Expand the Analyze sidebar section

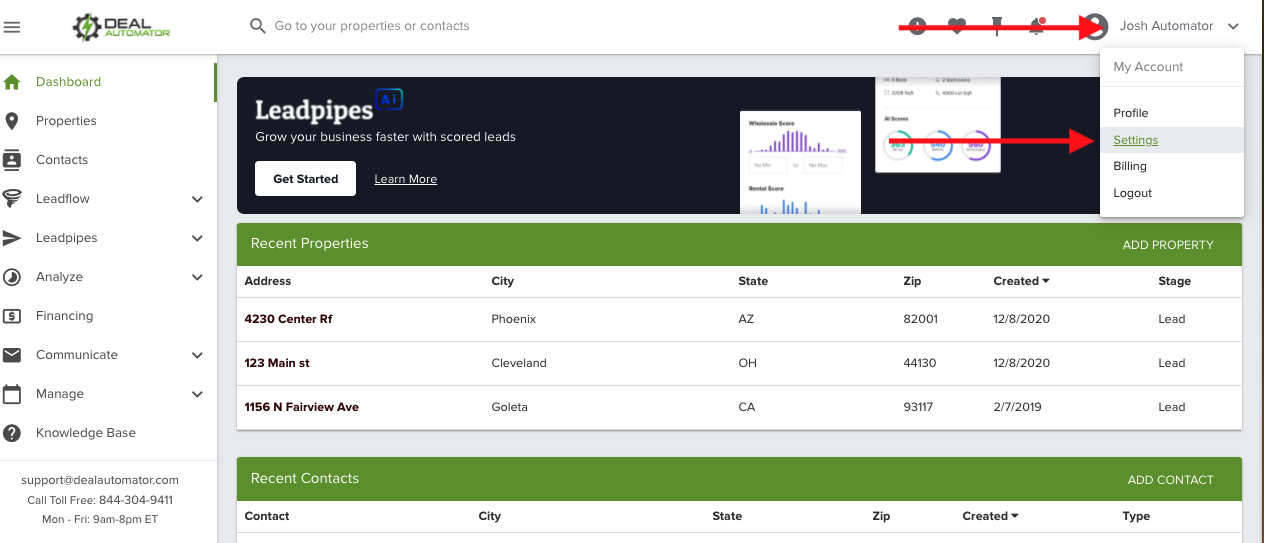197,277
